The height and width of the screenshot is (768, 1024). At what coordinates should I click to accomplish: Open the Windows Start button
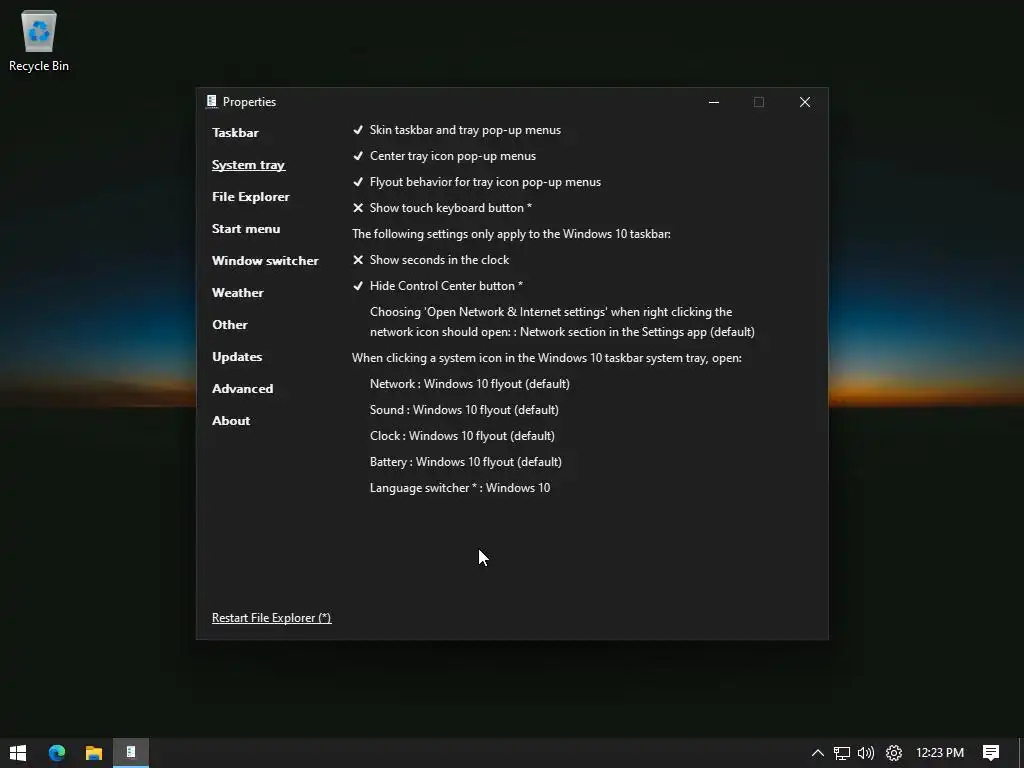[18, 753]
